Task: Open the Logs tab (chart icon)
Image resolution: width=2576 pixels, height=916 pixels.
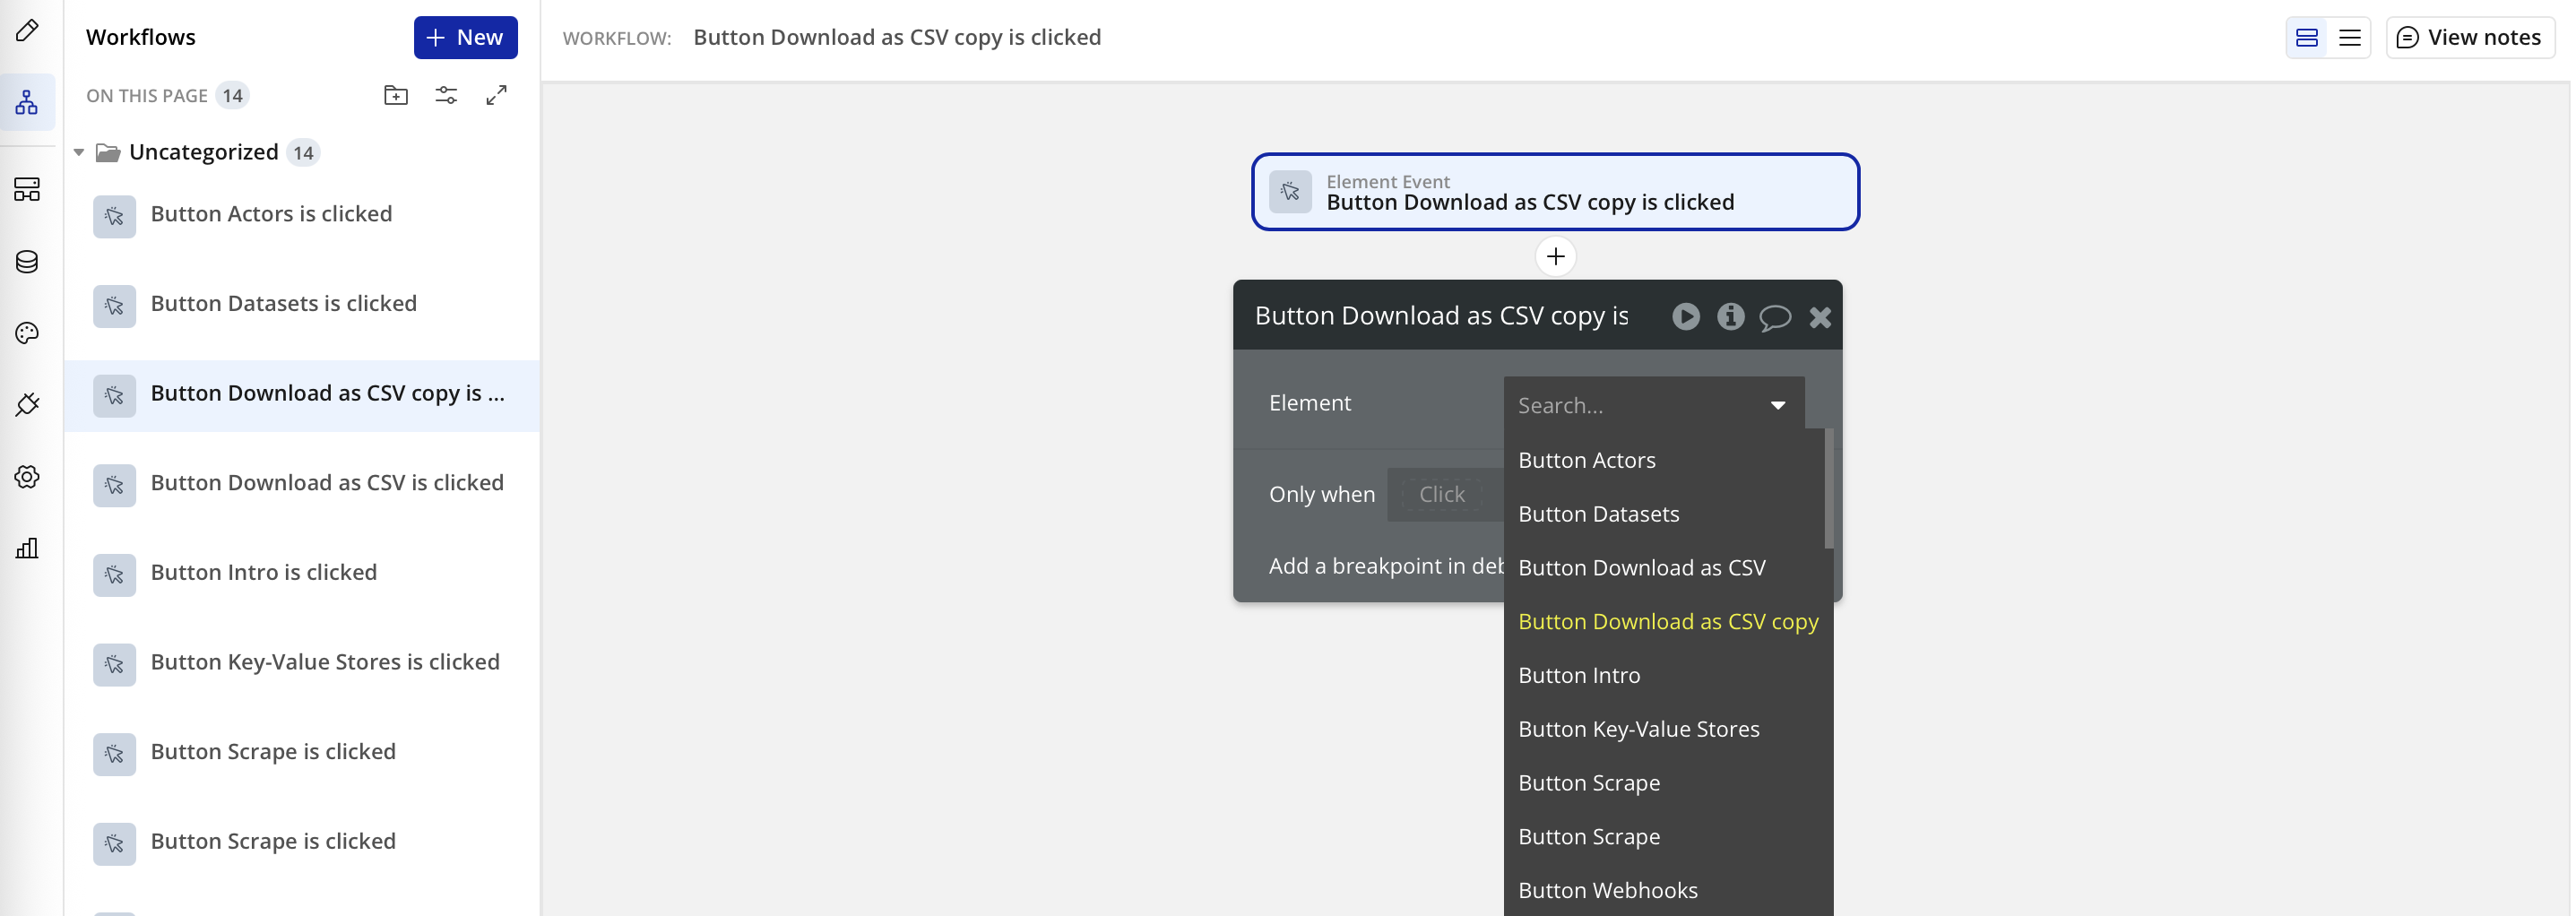Action: (27, 548)
